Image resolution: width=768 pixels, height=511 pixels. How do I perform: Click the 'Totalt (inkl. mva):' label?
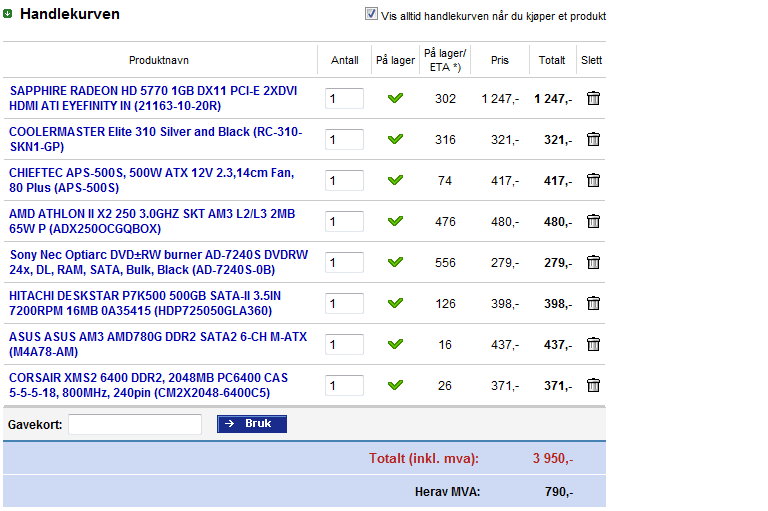click(x=424, y=459)
